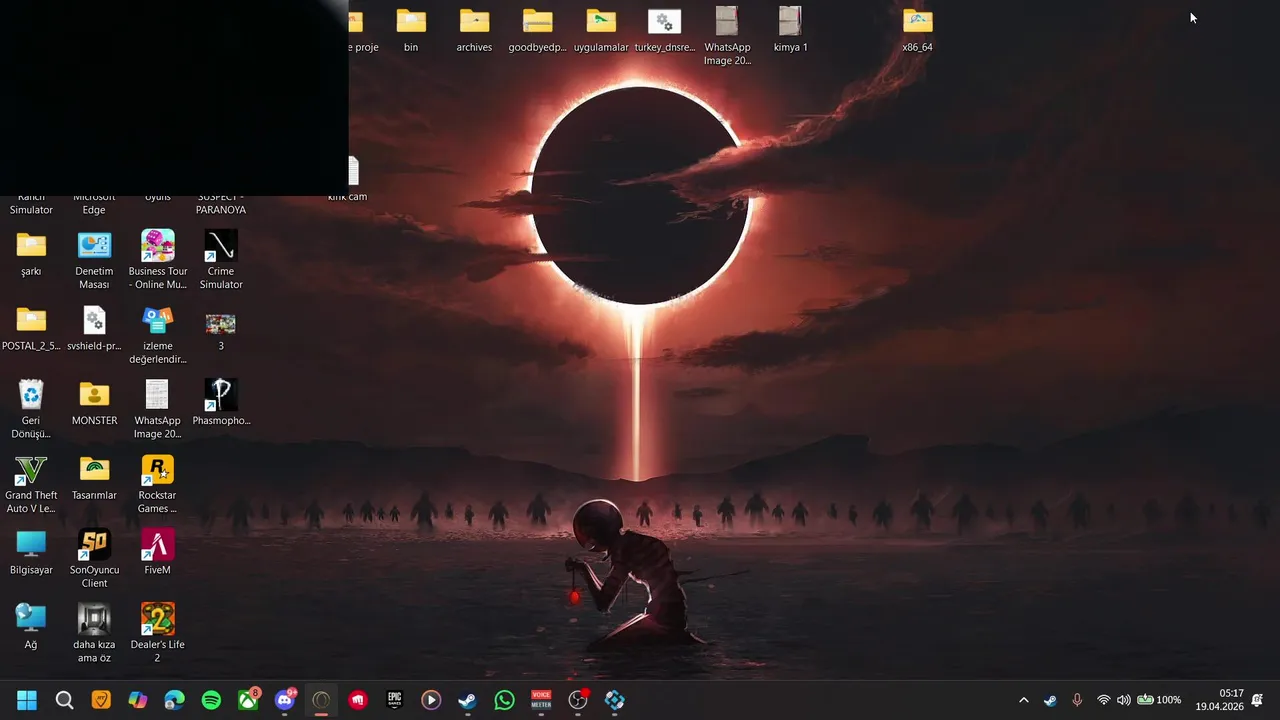The width and height of the screenshot is (1280, 720).
Task: Select WhatsApp Image file beside kimya 1
Action: [x=727, y=35]
